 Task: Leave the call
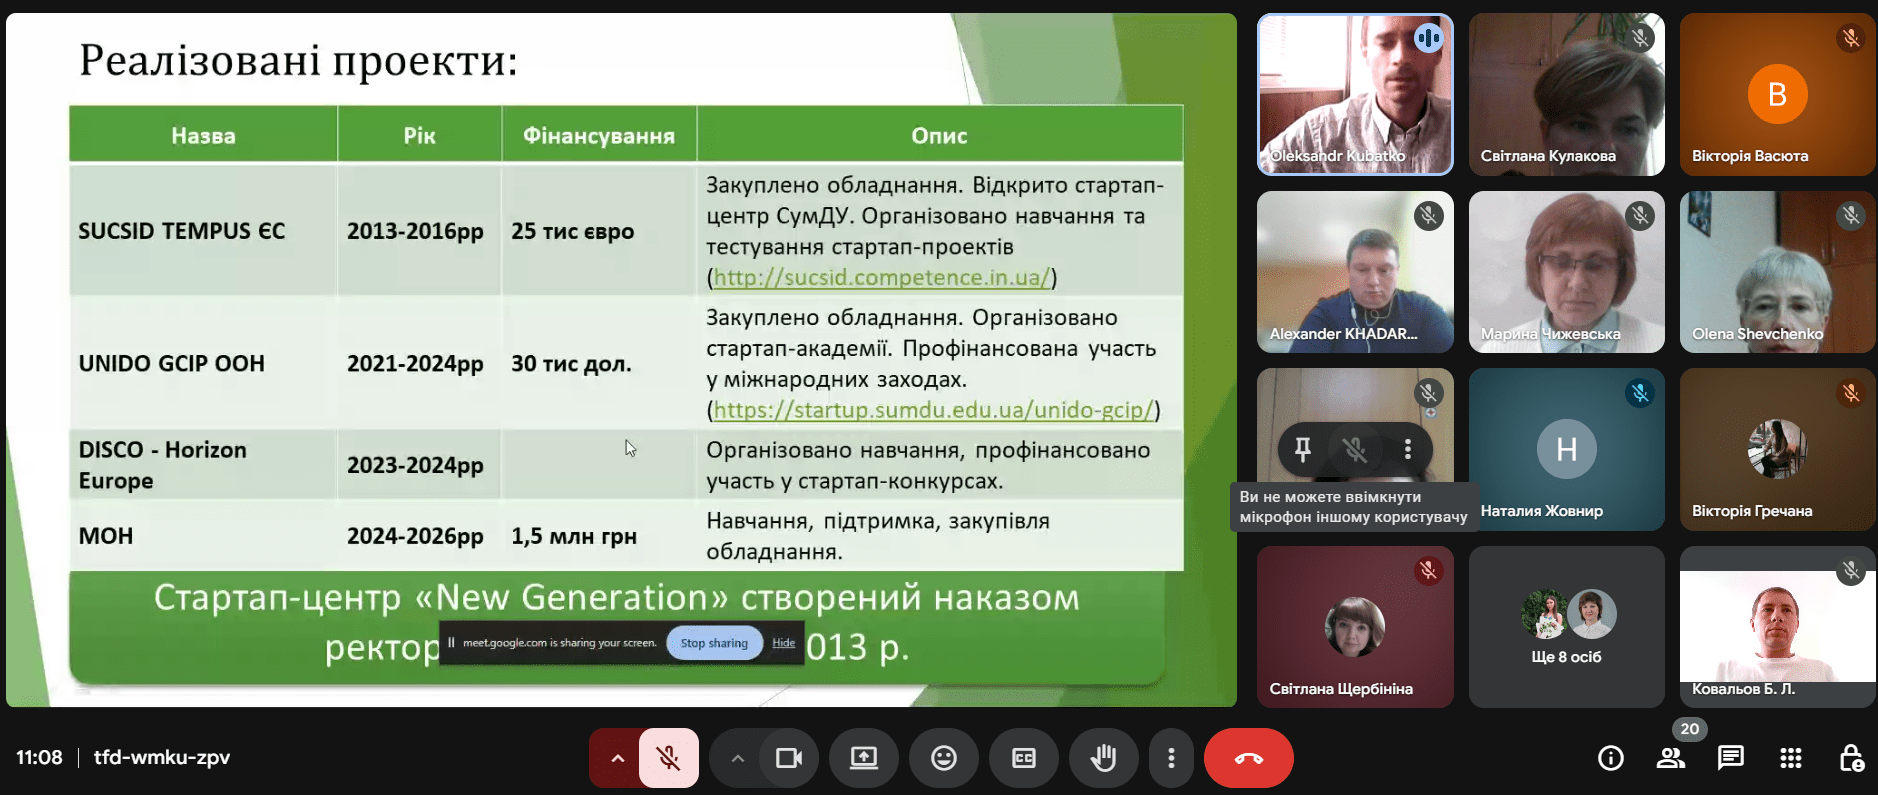(x=1248, y=758)
